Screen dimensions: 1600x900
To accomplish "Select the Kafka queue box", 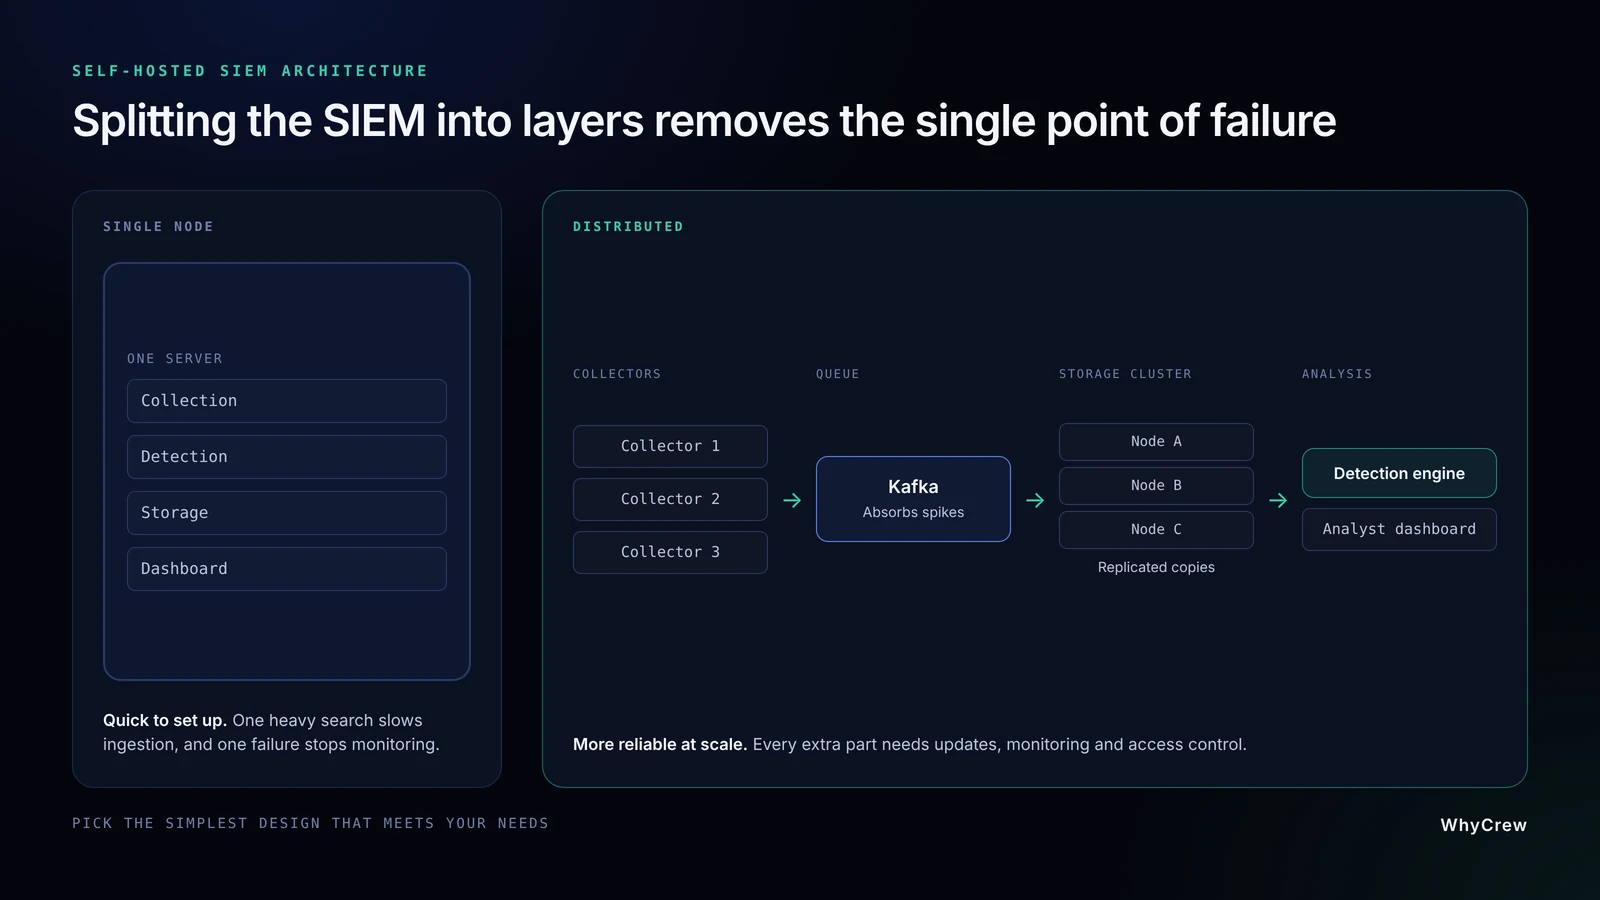I will coord(913,499).
